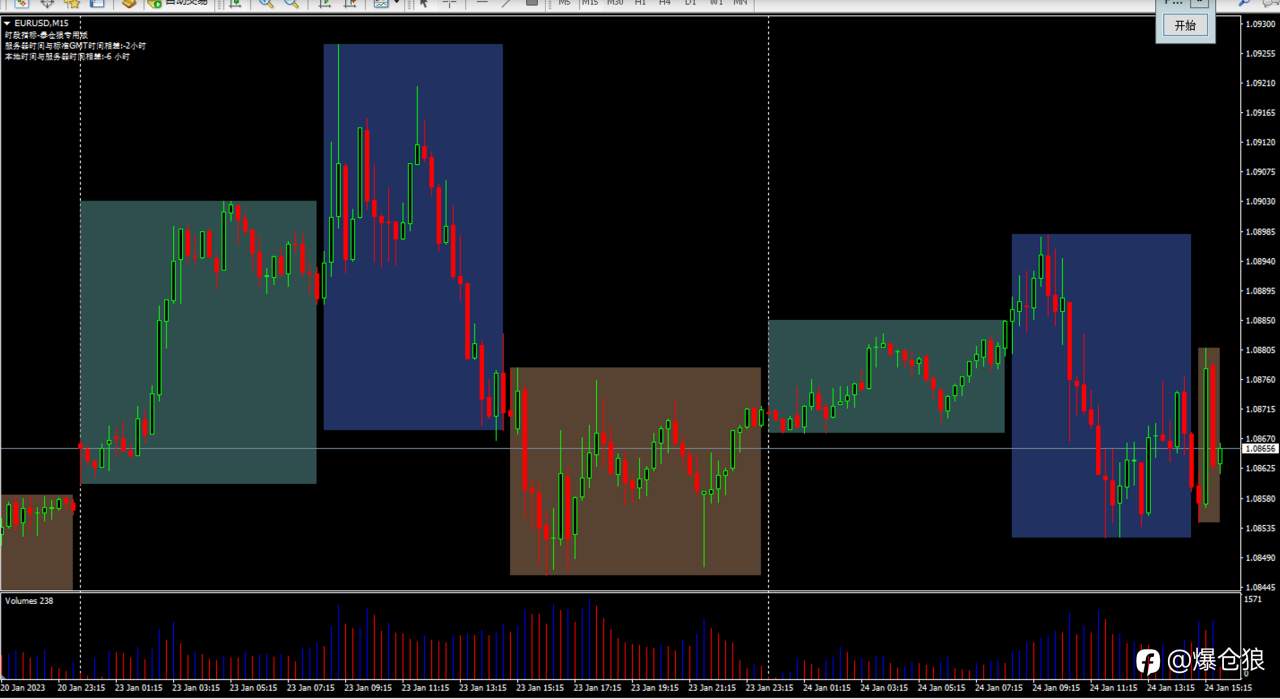Click the 1571 volume scale value

pos(1253,599)
